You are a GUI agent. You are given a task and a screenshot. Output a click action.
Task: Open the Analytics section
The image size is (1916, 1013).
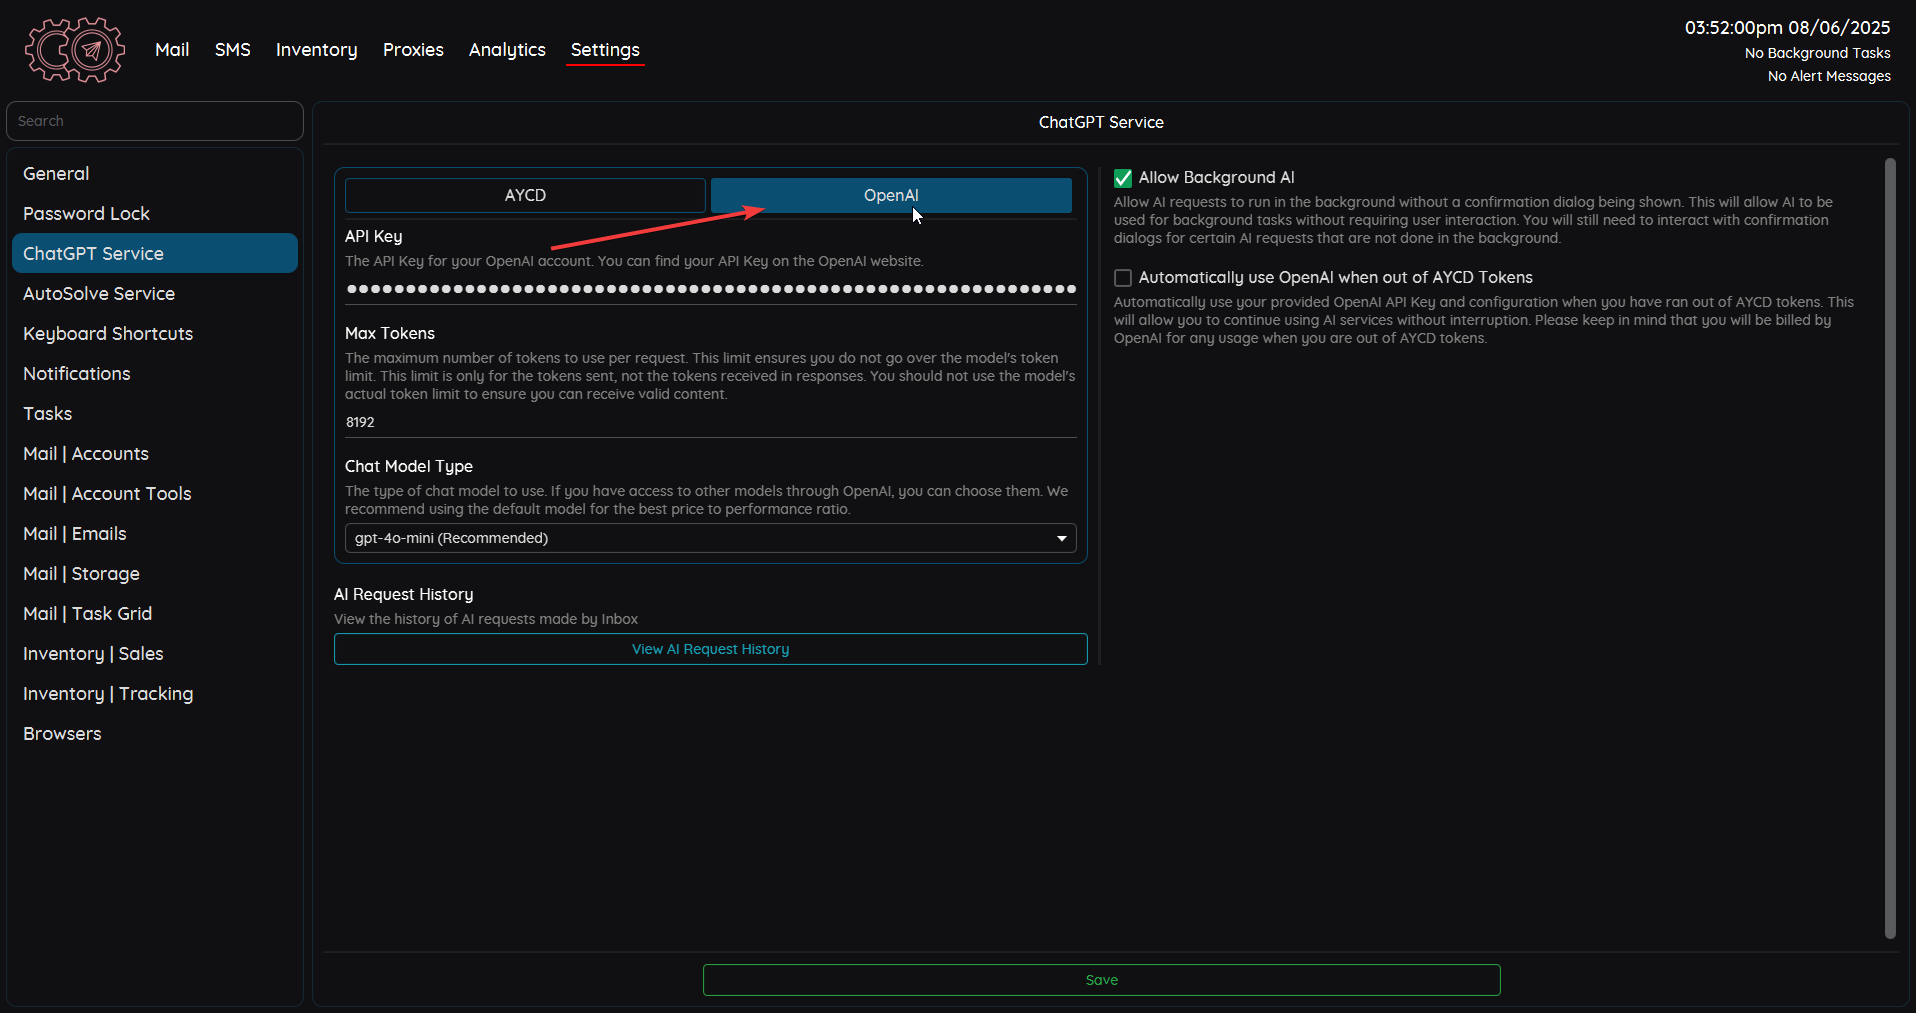pyautogui.click(x=506, y=49)
